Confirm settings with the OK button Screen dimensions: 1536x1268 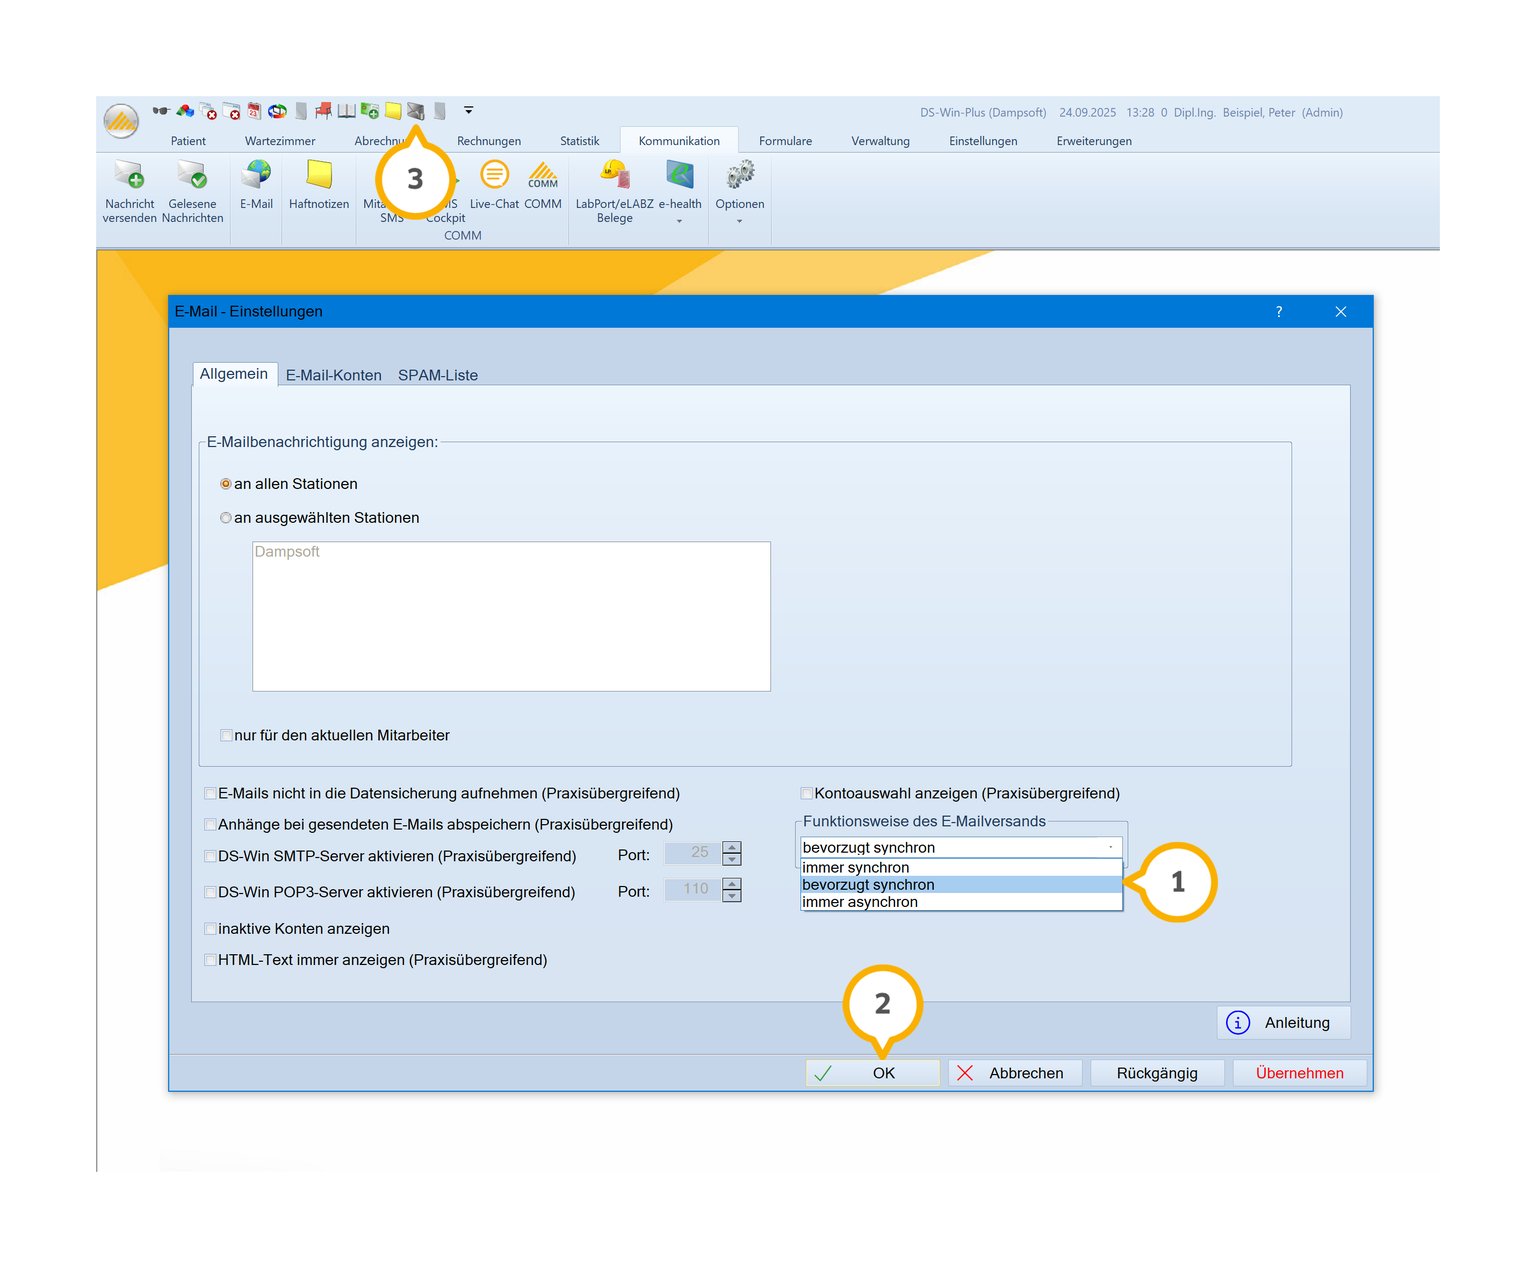coord(872,1073)
